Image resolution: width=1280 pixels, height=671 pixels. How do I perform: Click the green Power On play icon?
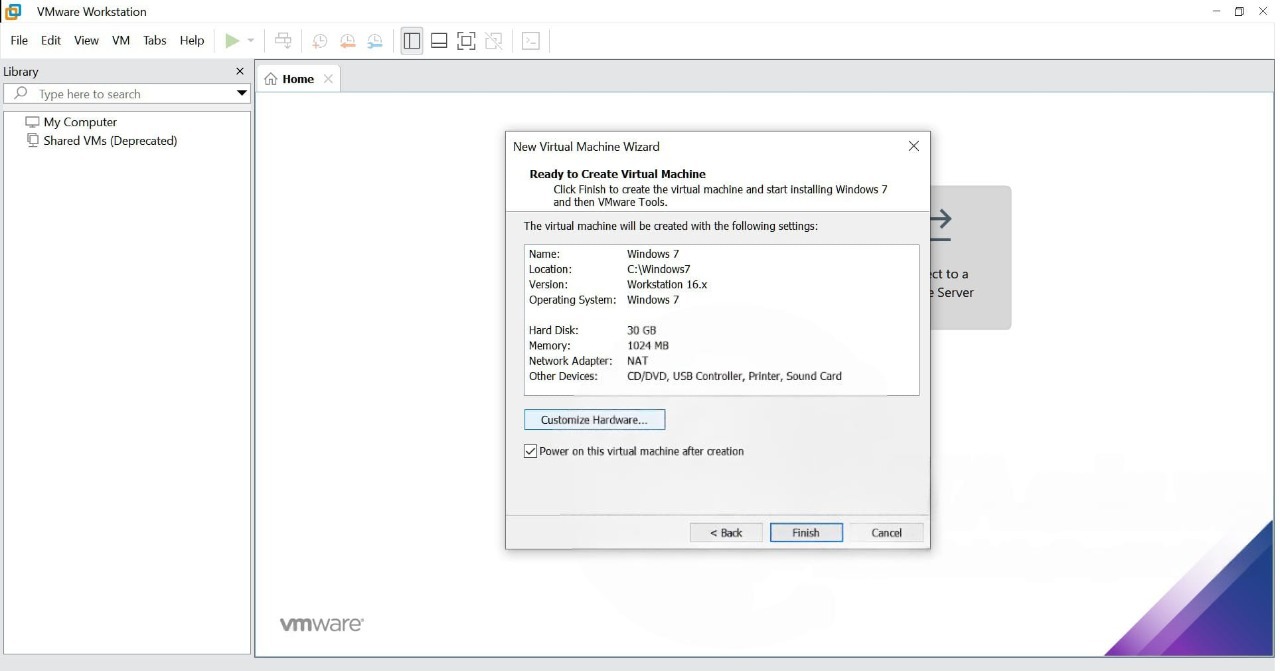pyautogui.click(x=232, y=41)
